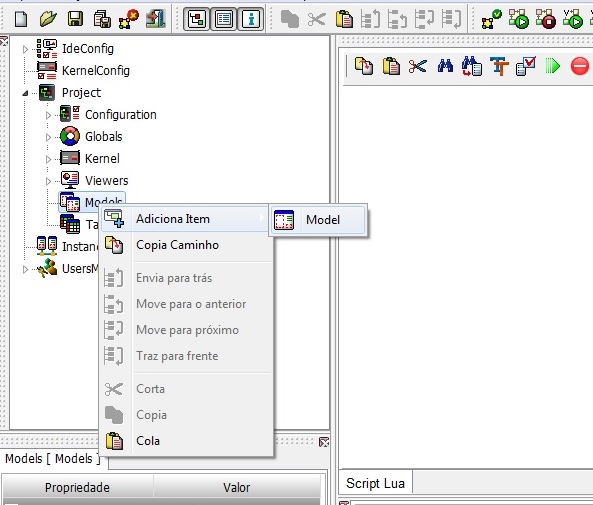
Task: Open the Script Lua tab
Action: pyautogui.click(x=375, y=483)
